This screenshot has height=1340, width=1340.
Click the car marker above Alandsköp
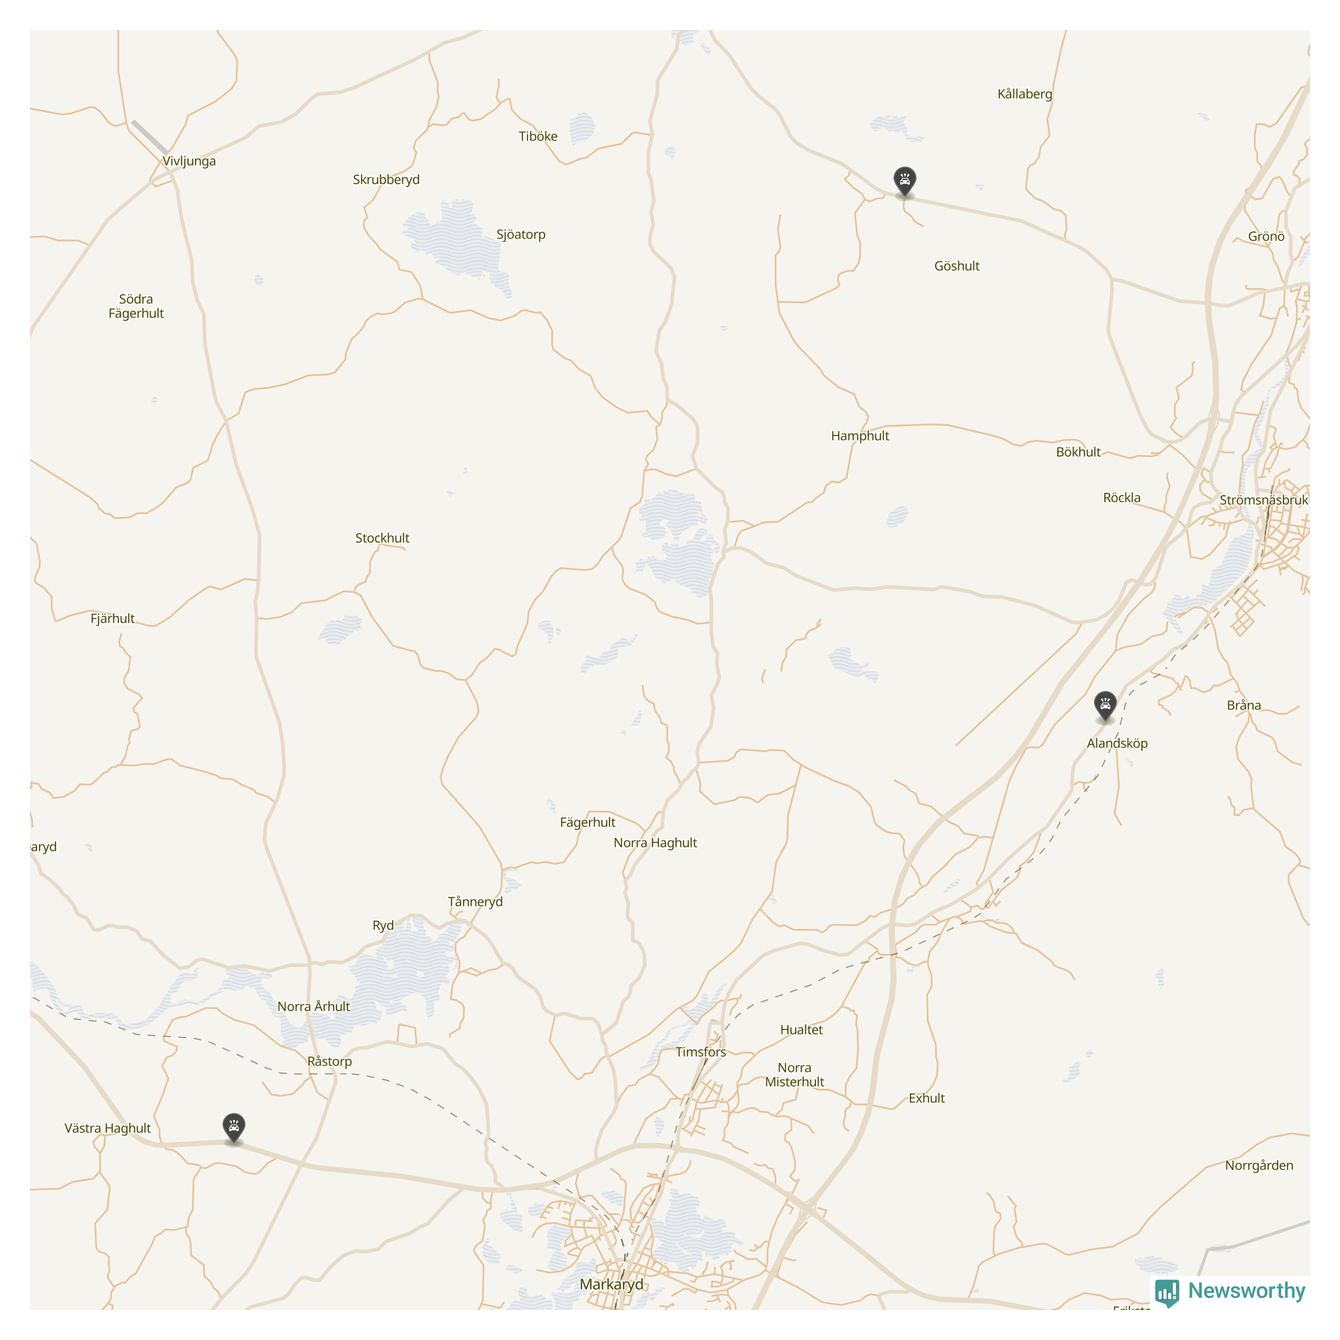1105,705
